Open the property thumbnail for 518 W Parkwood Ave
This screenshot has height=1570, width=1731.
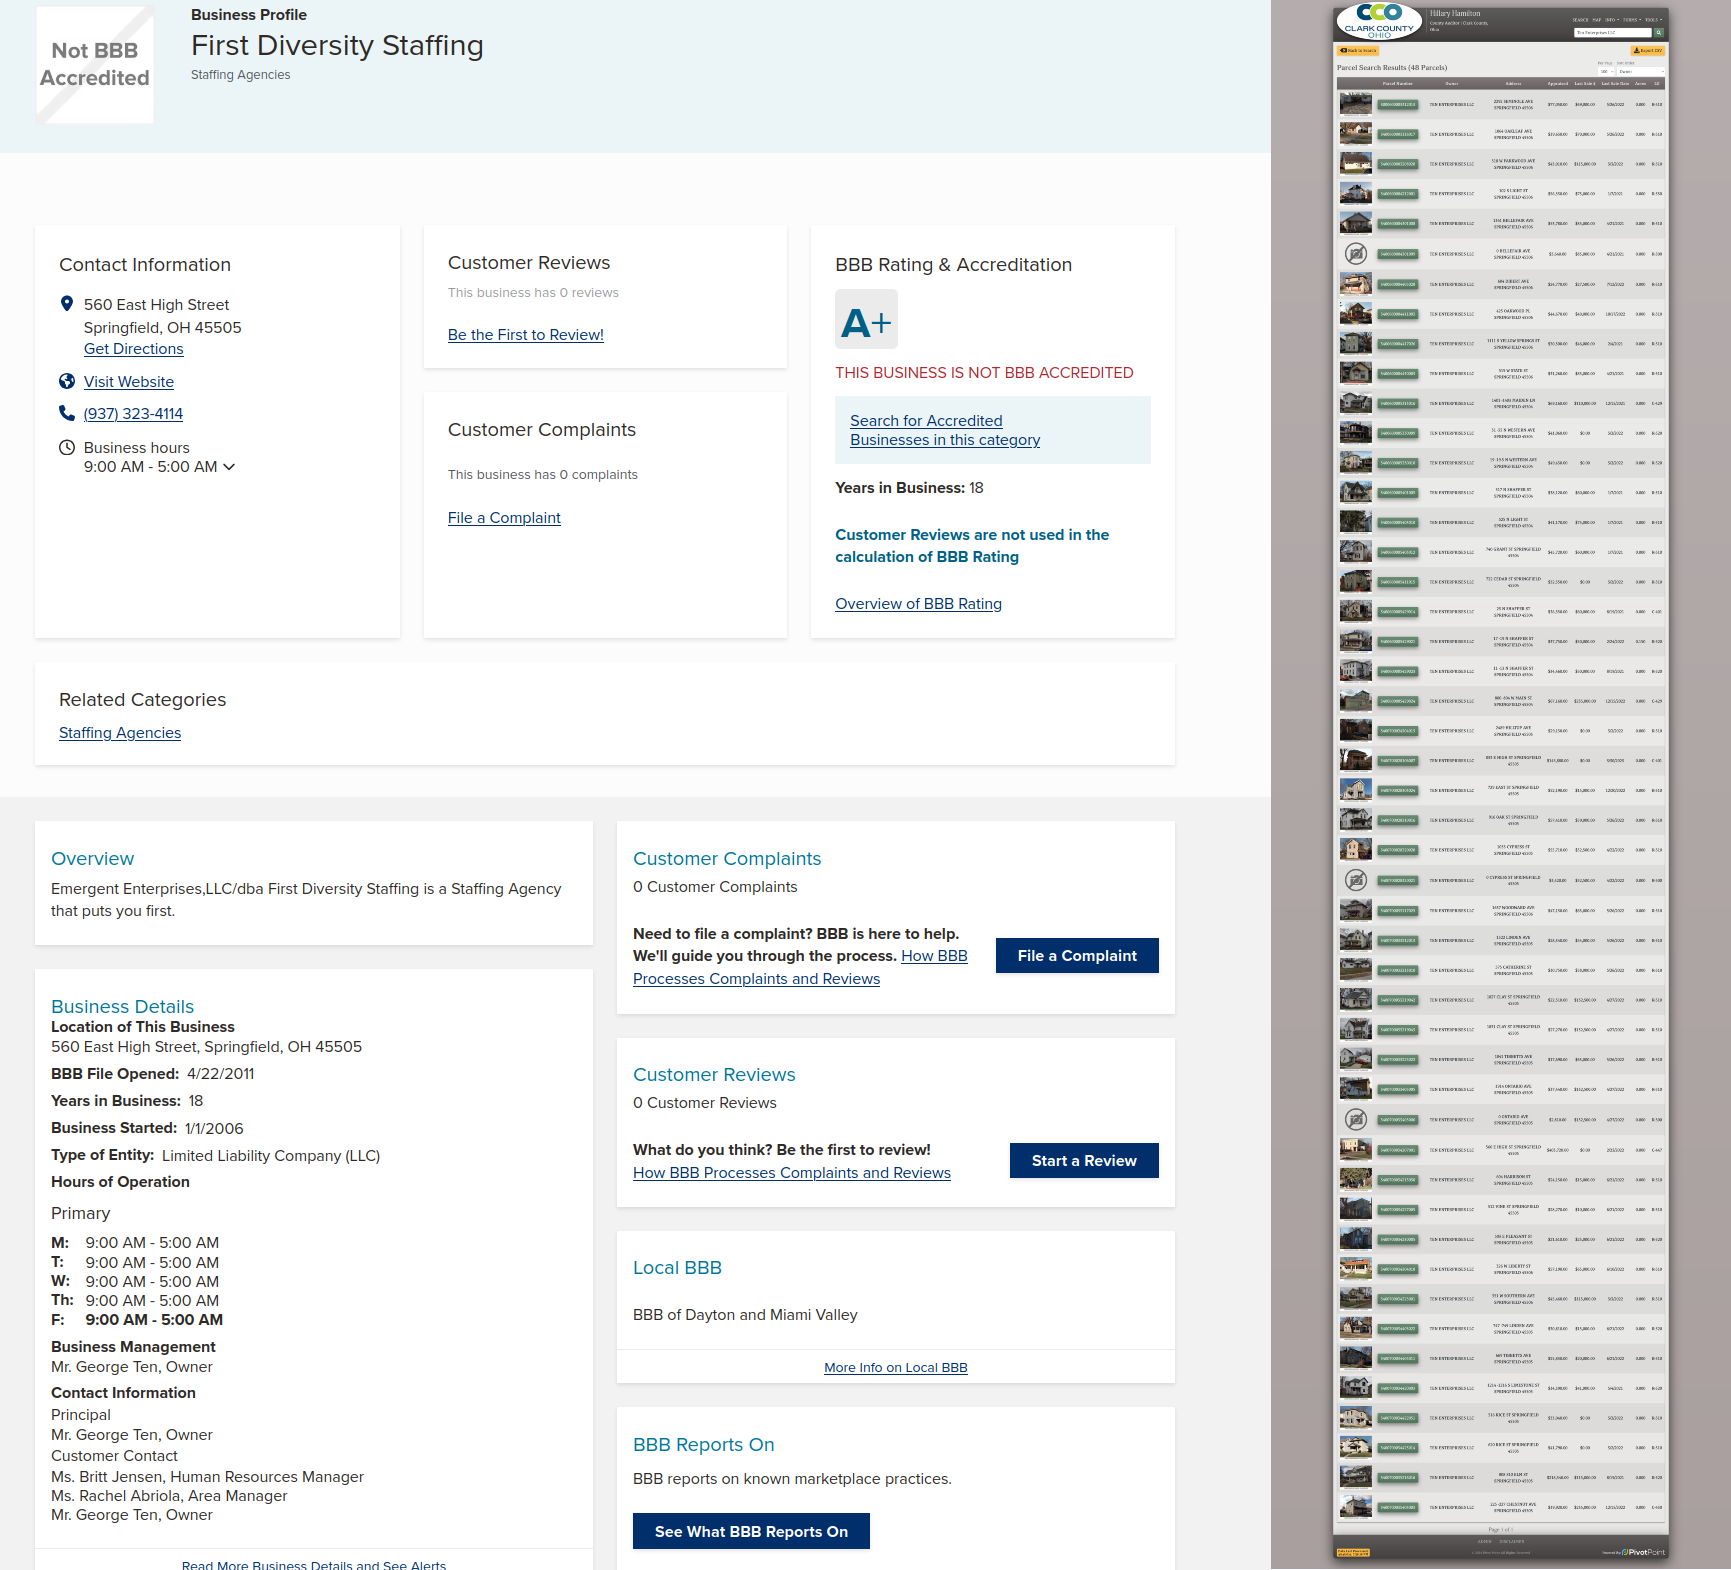click(x=1355, y=164)
